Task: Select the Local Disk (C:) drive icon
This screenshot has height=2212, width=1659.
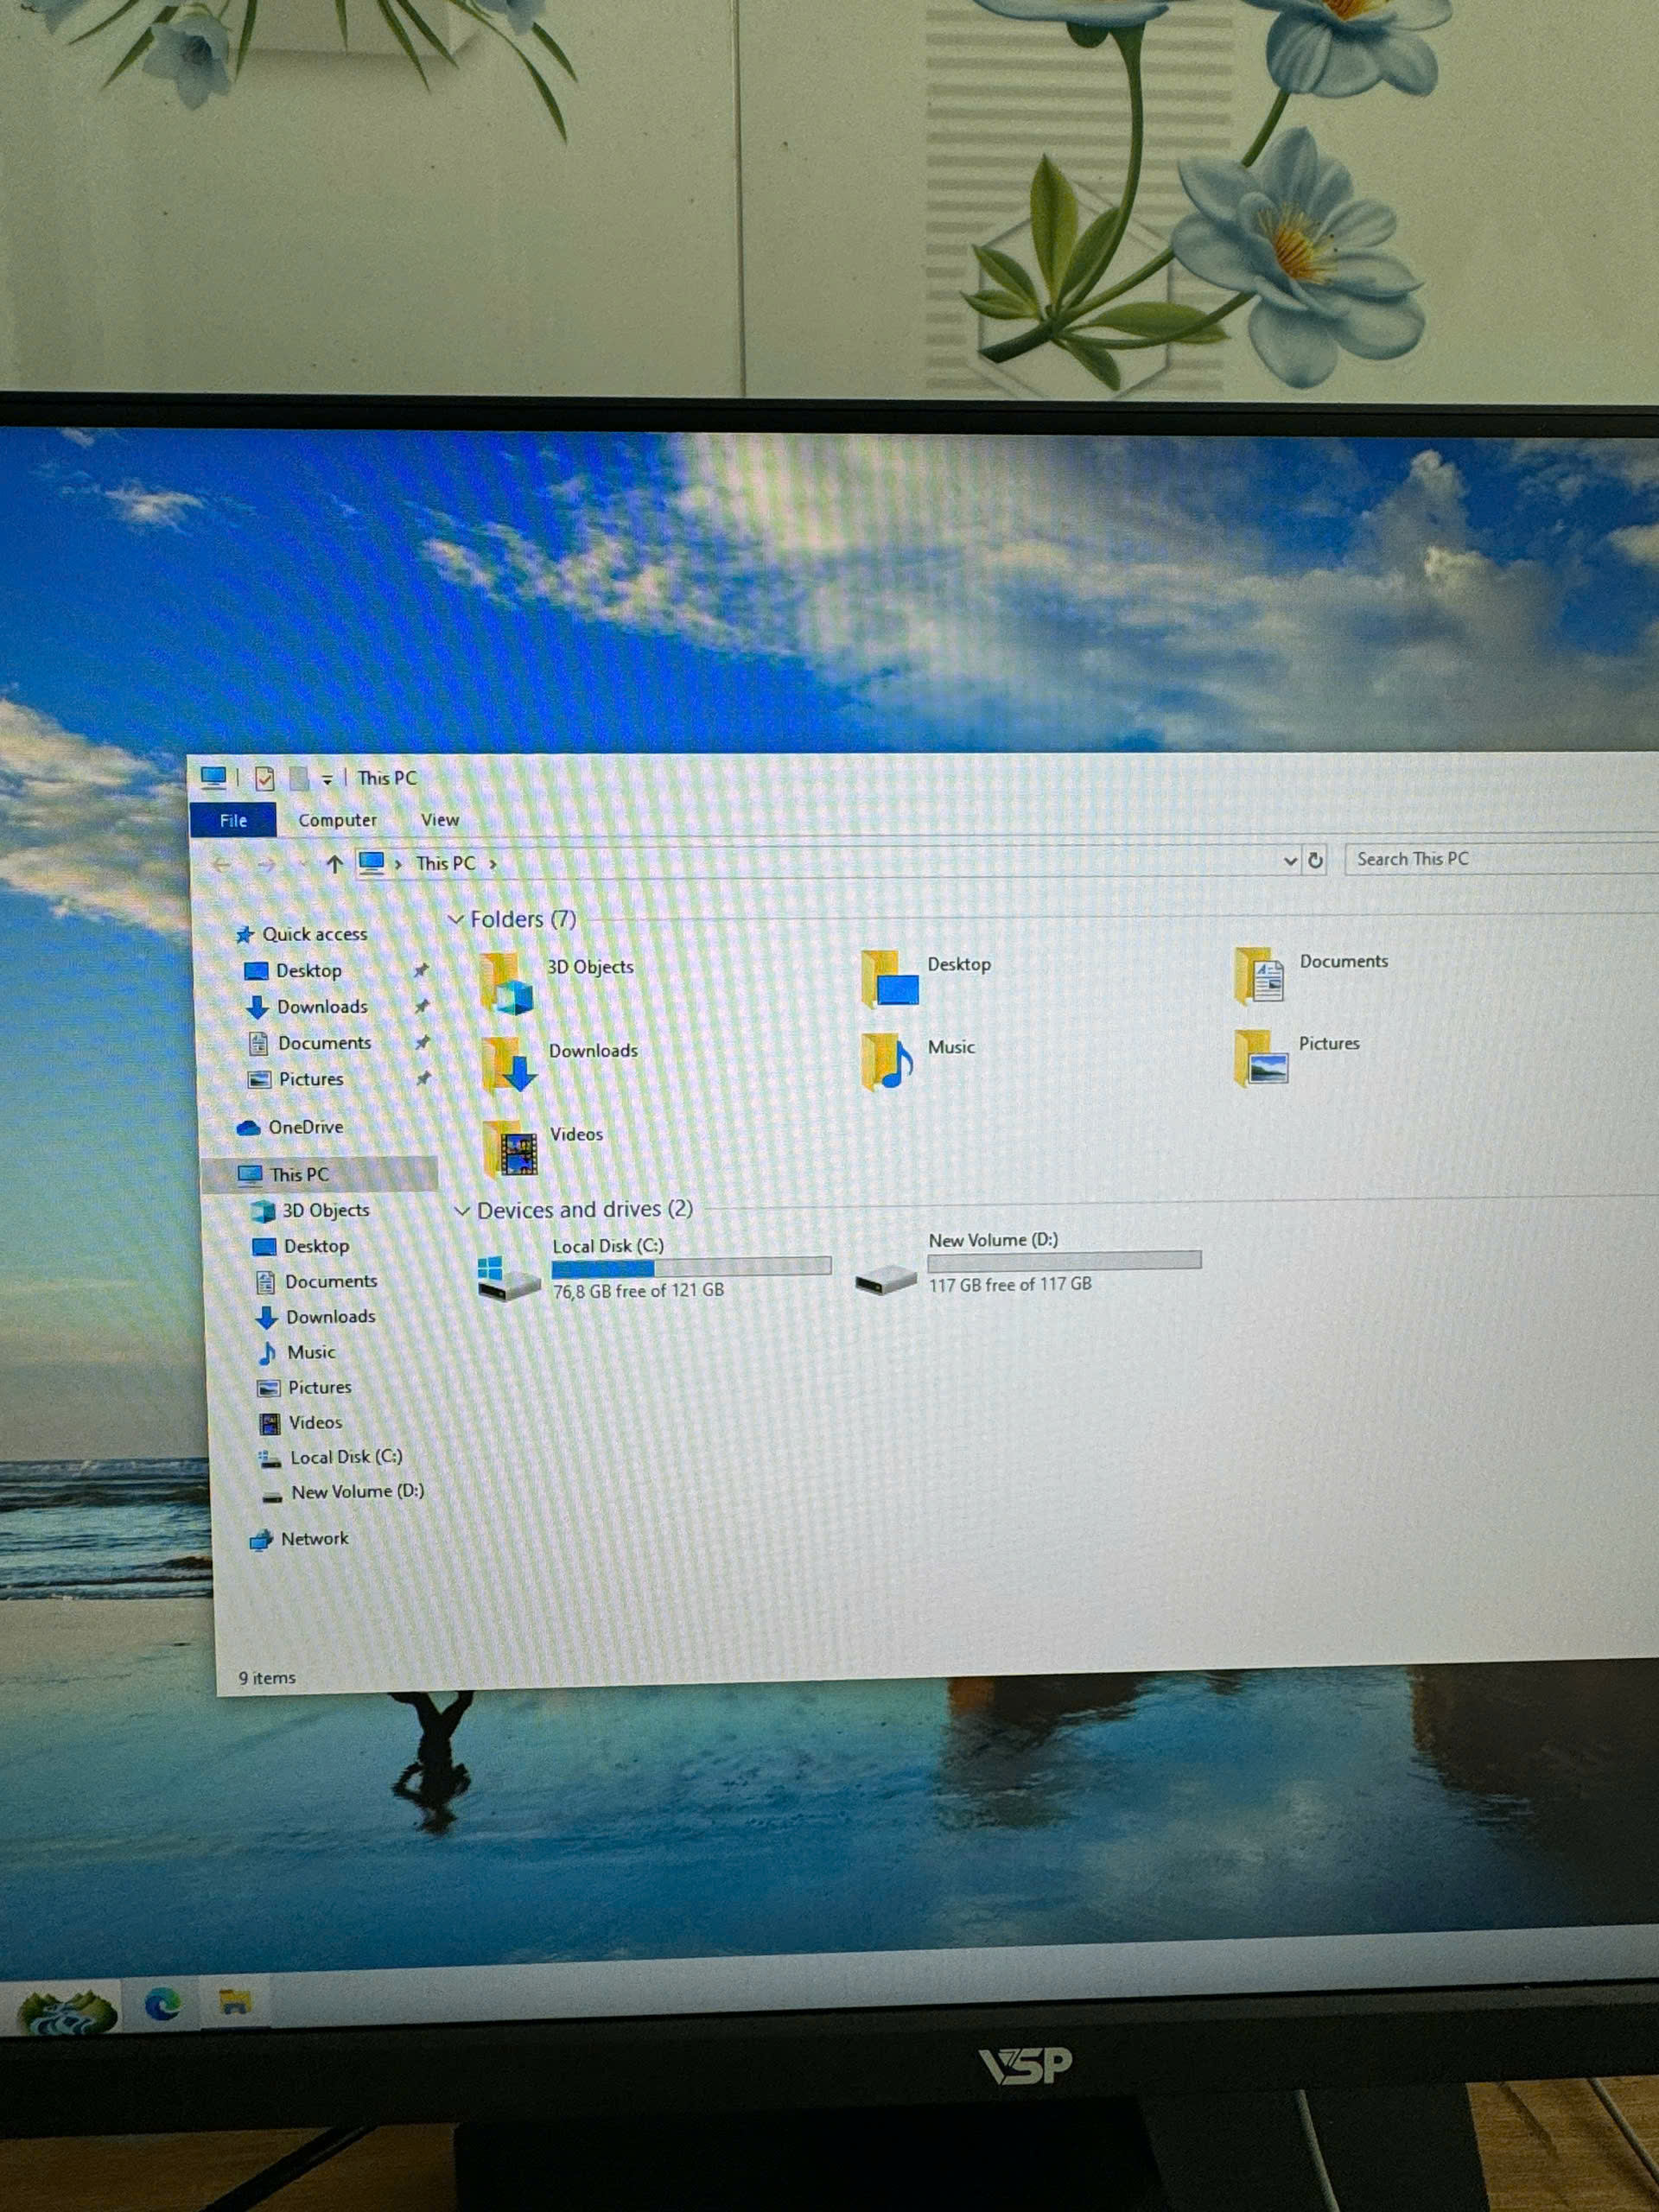Action: [x=507, y=1279]
